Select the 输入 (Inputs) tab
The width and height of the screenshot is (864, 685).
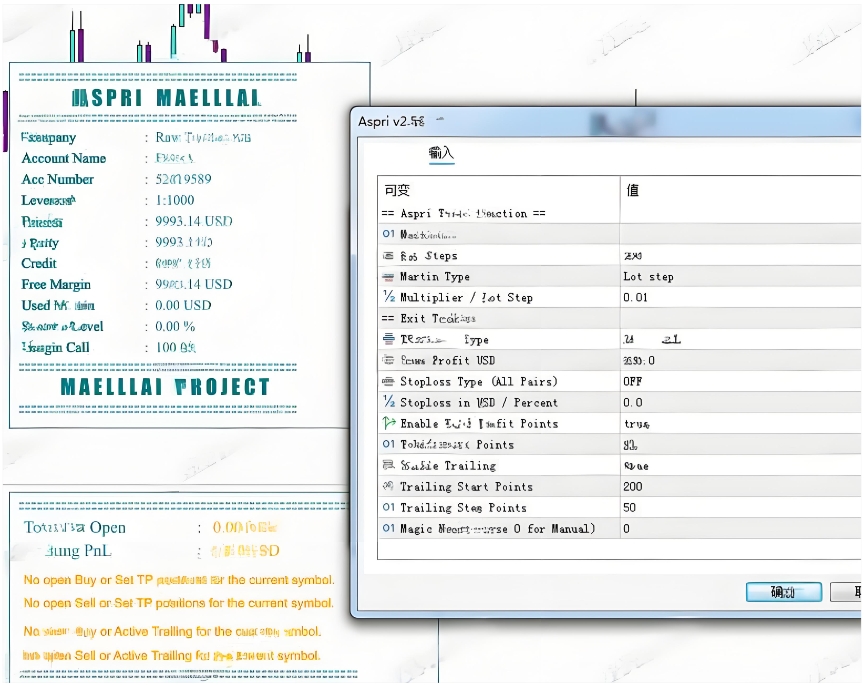tap(441, 153)
